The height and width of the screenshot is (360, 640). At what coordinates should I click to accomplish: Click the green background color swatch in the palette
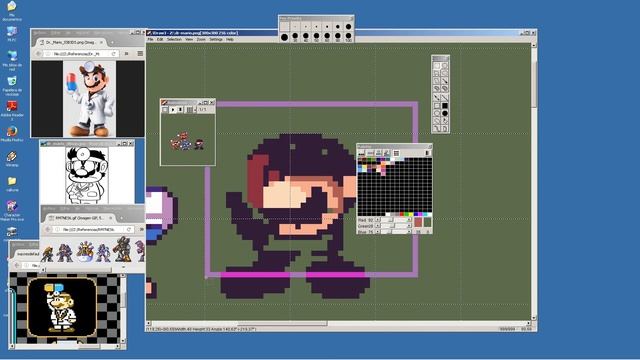pos(427,222)
